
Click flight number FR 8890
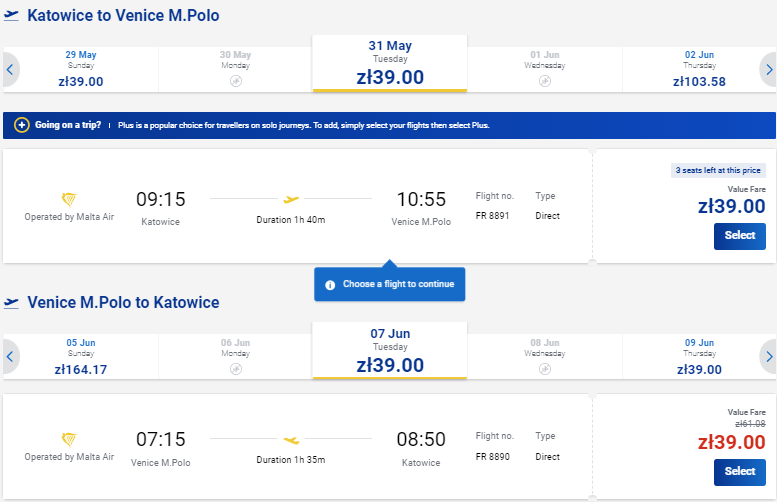(492, 456)
